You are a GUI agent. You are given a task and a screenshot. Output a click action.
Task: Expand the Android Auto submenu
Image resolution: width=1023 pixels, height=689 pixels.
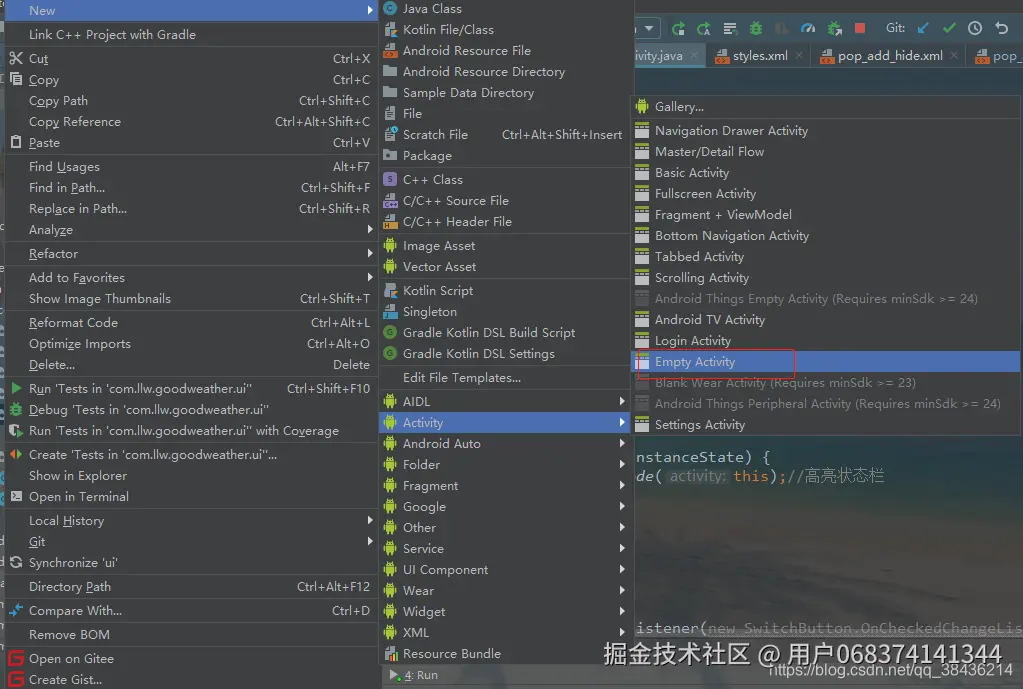504,444
